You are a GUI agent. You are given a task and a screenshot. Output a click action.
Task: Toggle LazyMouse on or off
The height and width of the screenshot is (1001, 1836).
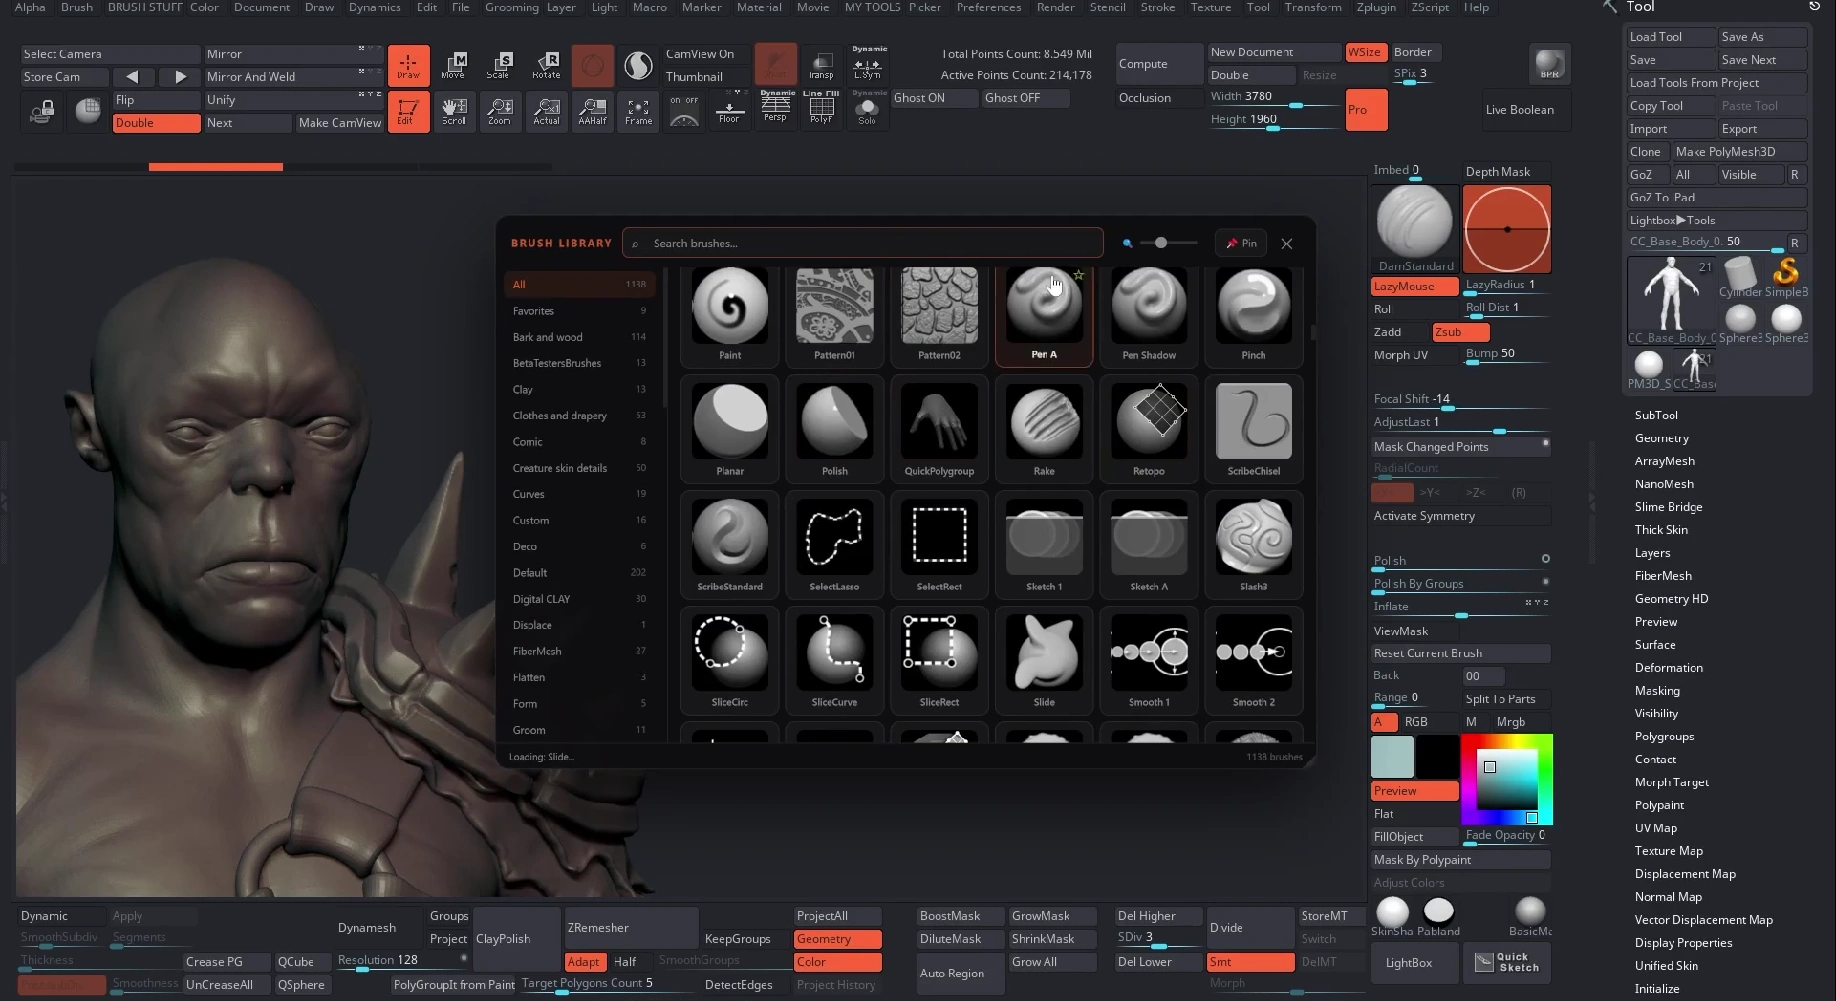click(1415, 286)
